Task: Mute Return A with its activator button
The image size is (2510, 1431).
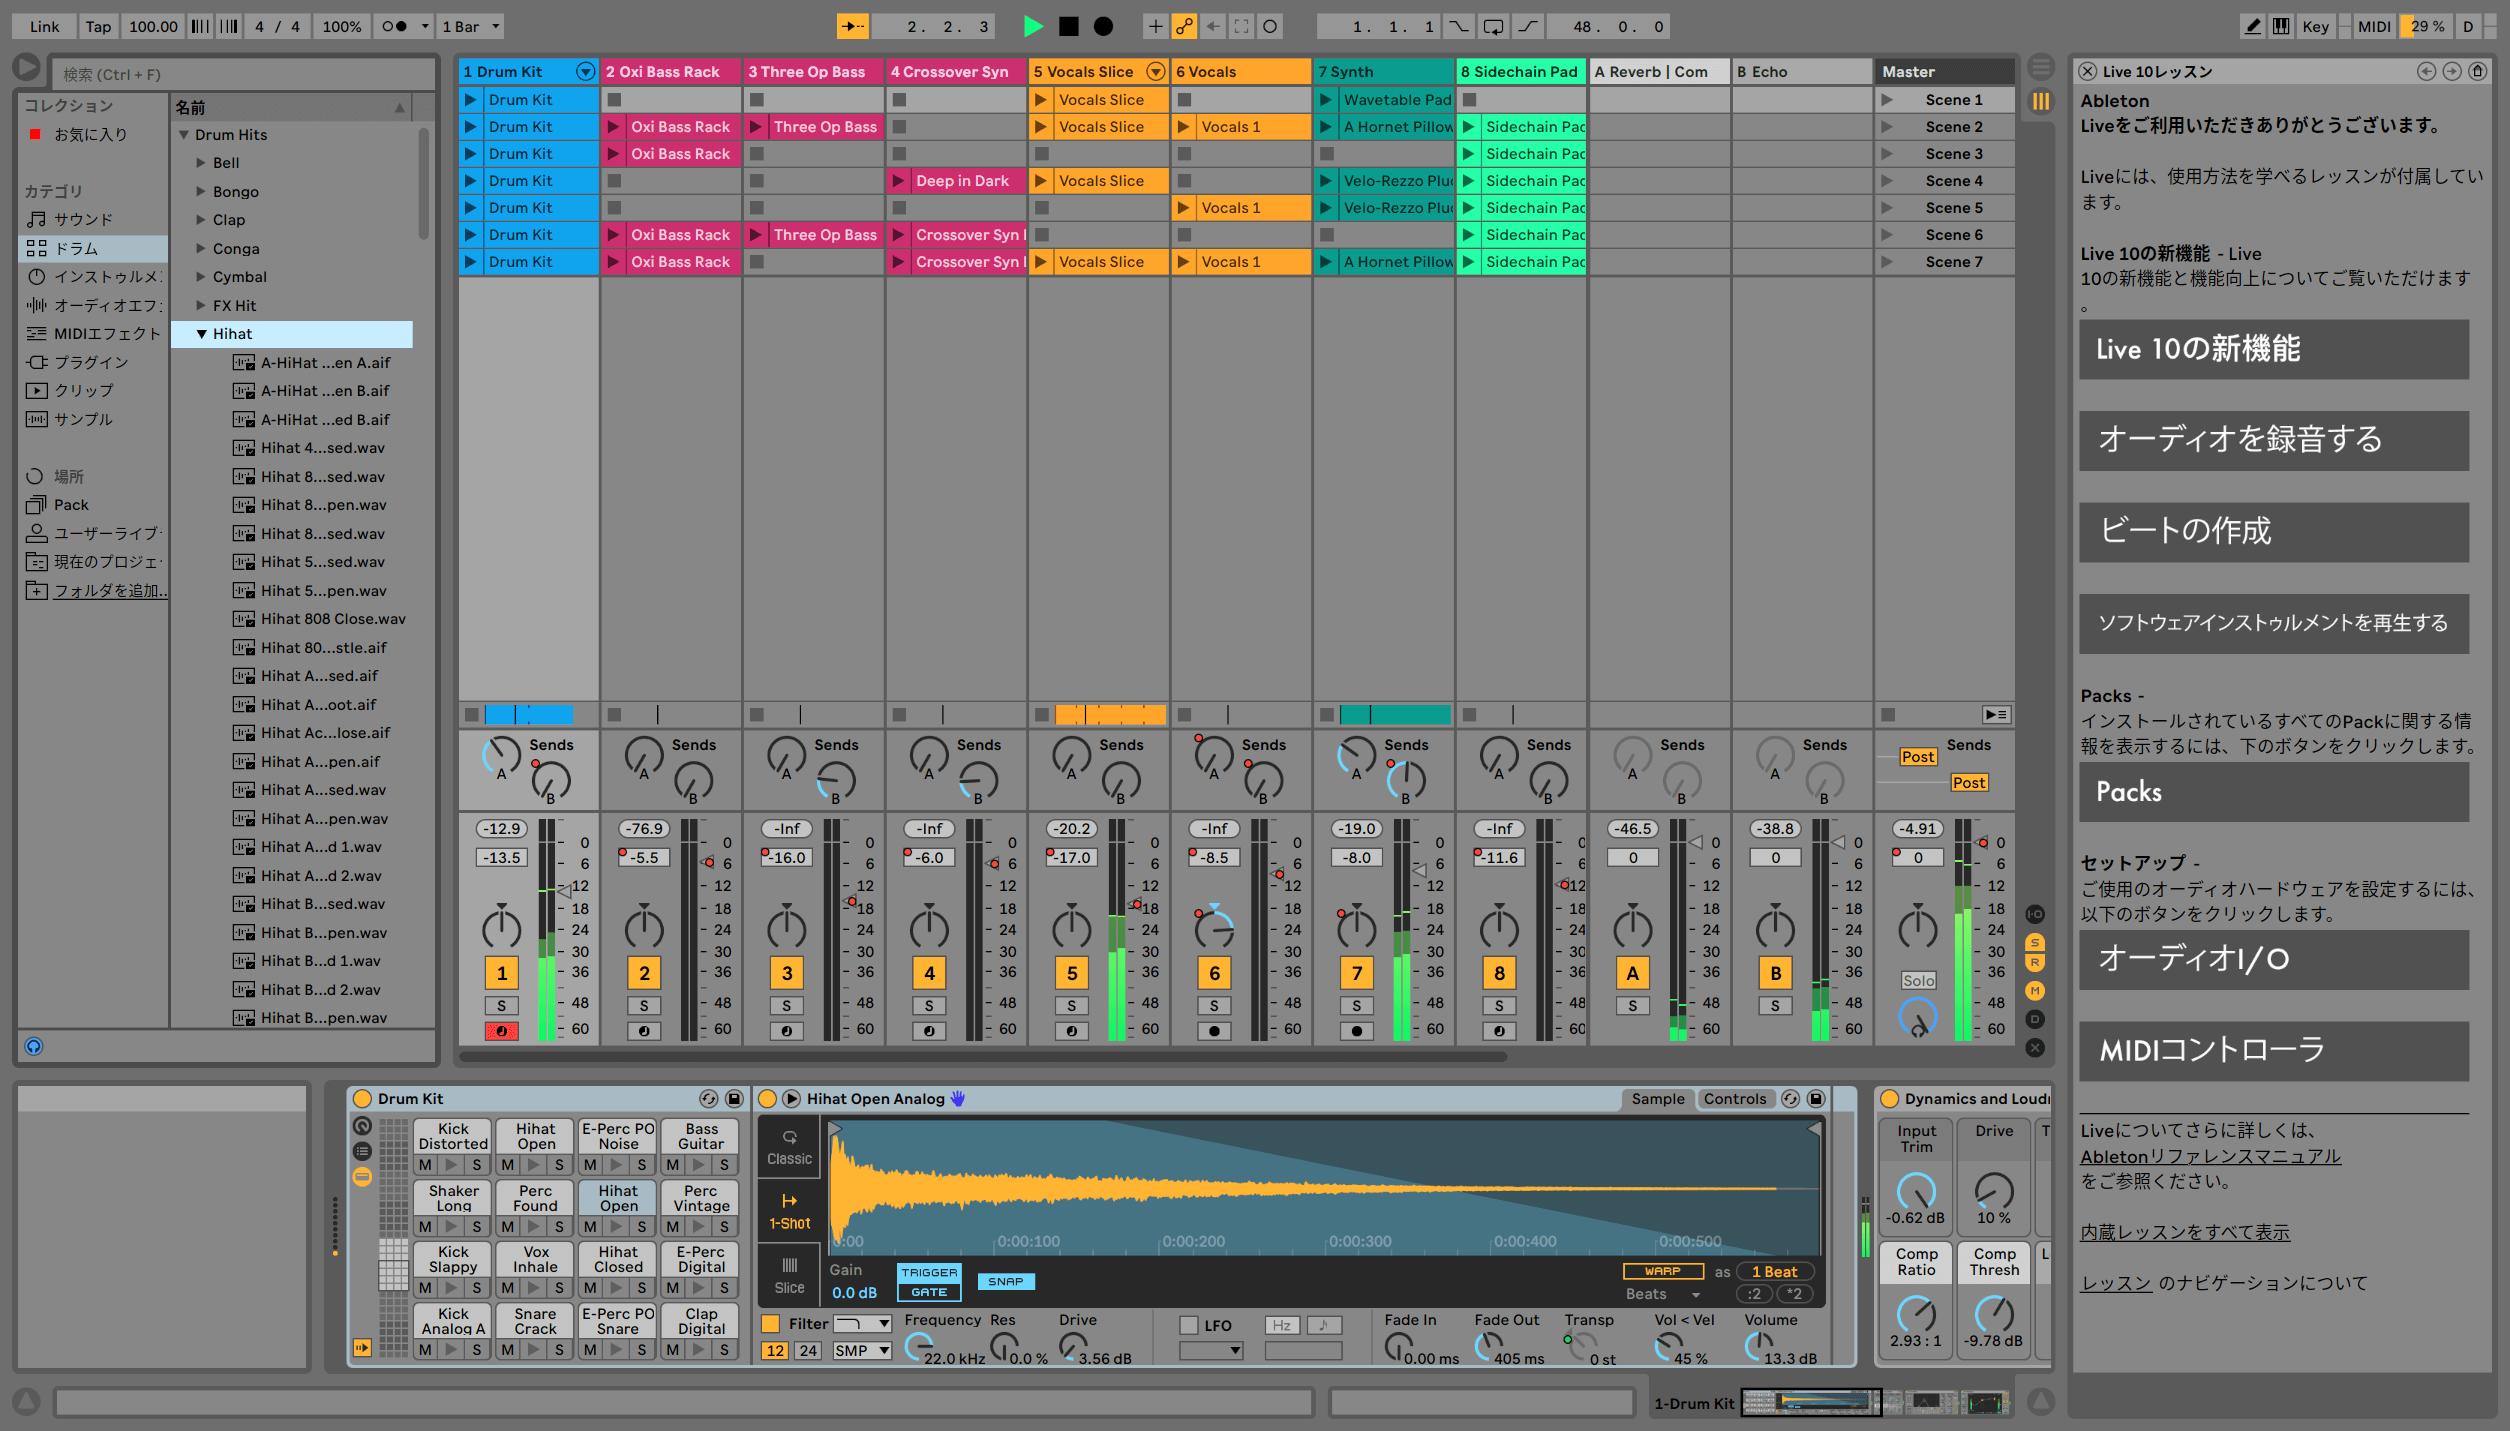Action: click(1632, 973)
